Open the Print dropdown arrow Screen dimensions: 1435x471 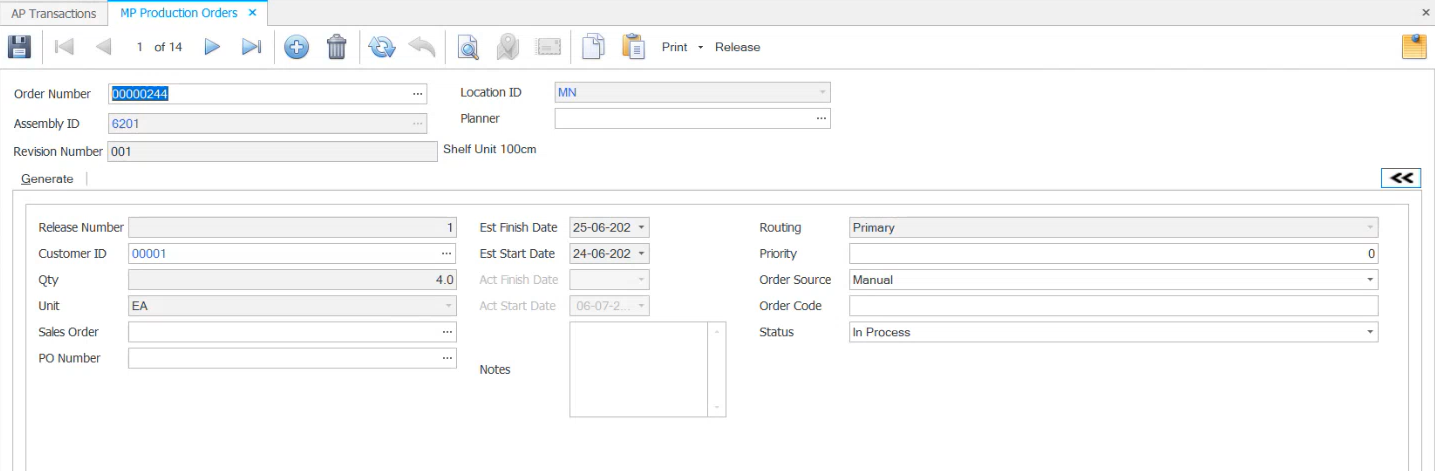[700, 47]
